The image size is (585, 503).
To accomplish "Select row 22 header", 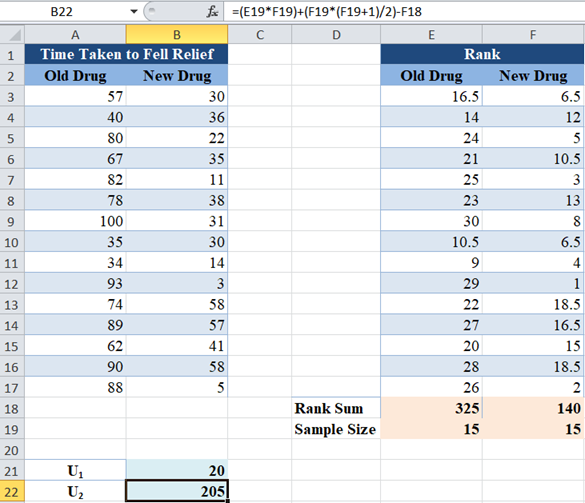I will coord(11,492).
